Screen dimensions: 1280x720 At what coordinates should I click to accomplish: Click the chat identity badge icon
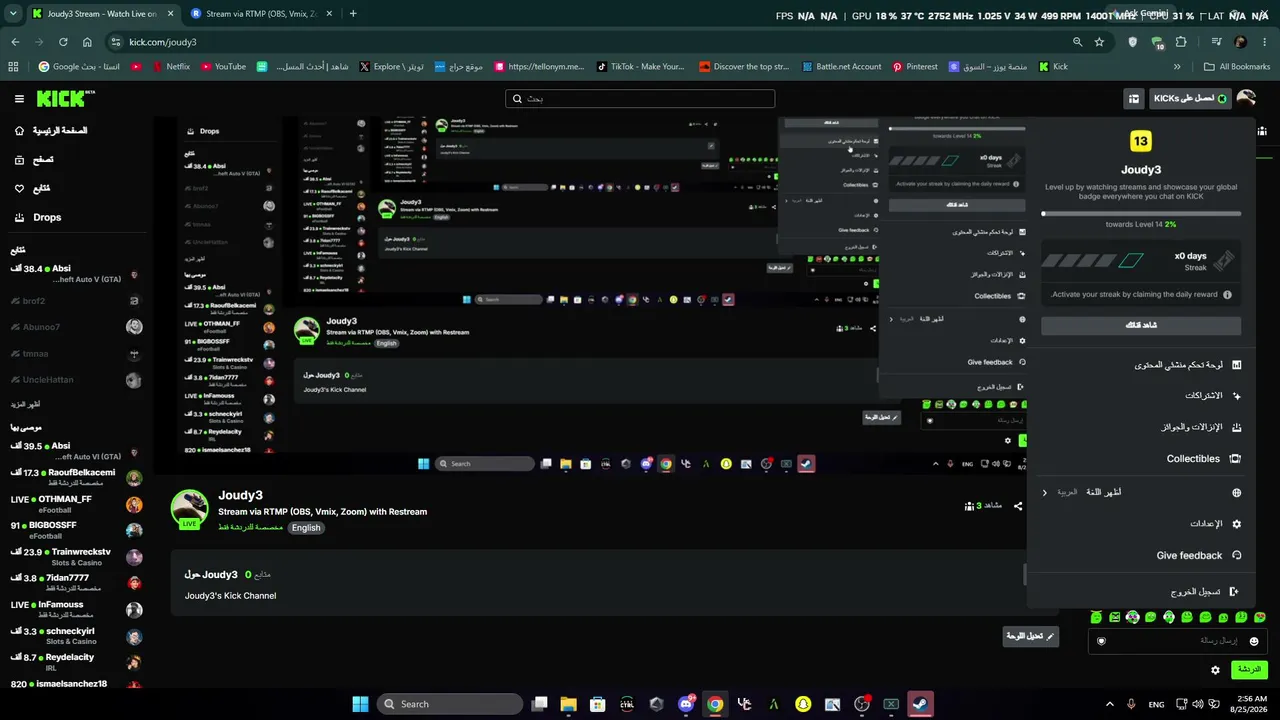(x=1101, y=641)
